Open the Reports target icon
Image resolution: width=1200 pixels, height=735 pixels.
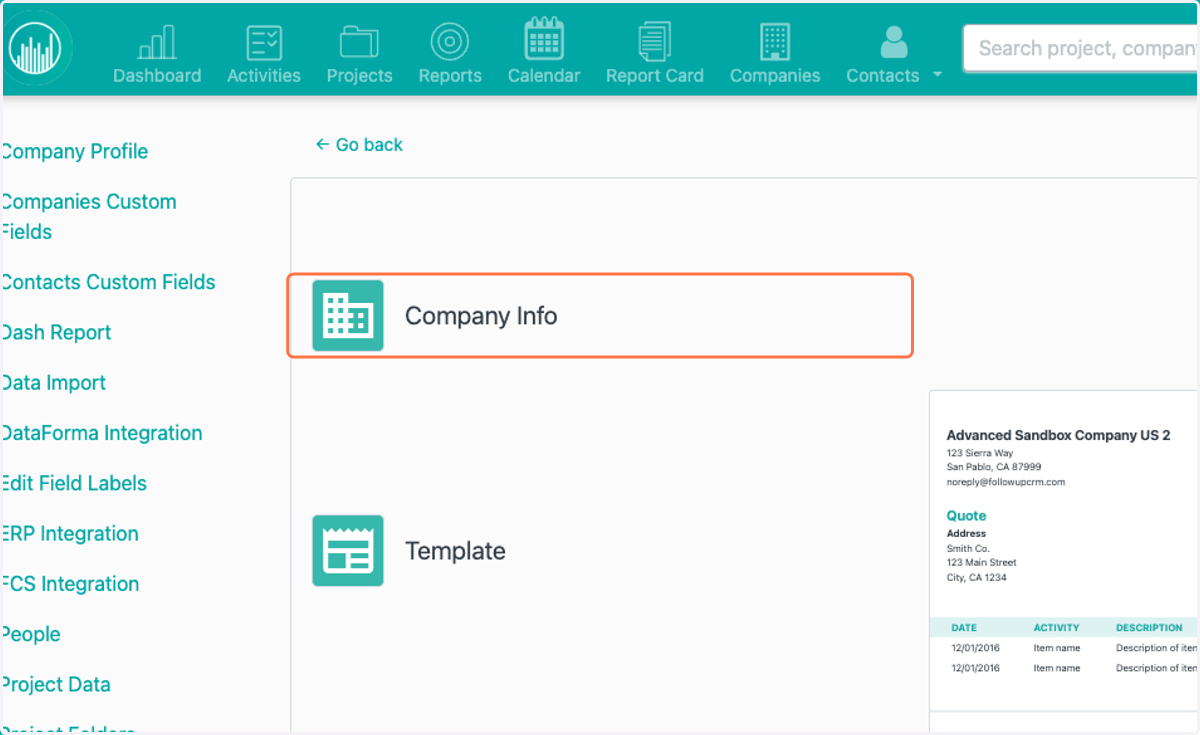[450, 42]
